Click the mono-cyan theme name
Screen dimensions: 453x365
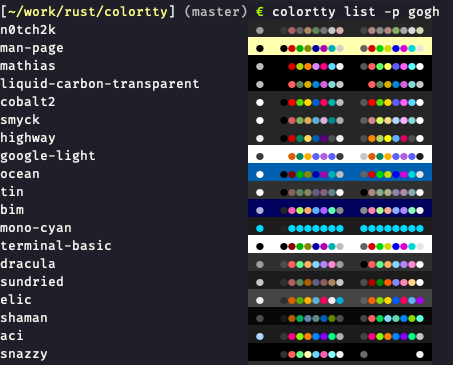click(x=36, y=228)
